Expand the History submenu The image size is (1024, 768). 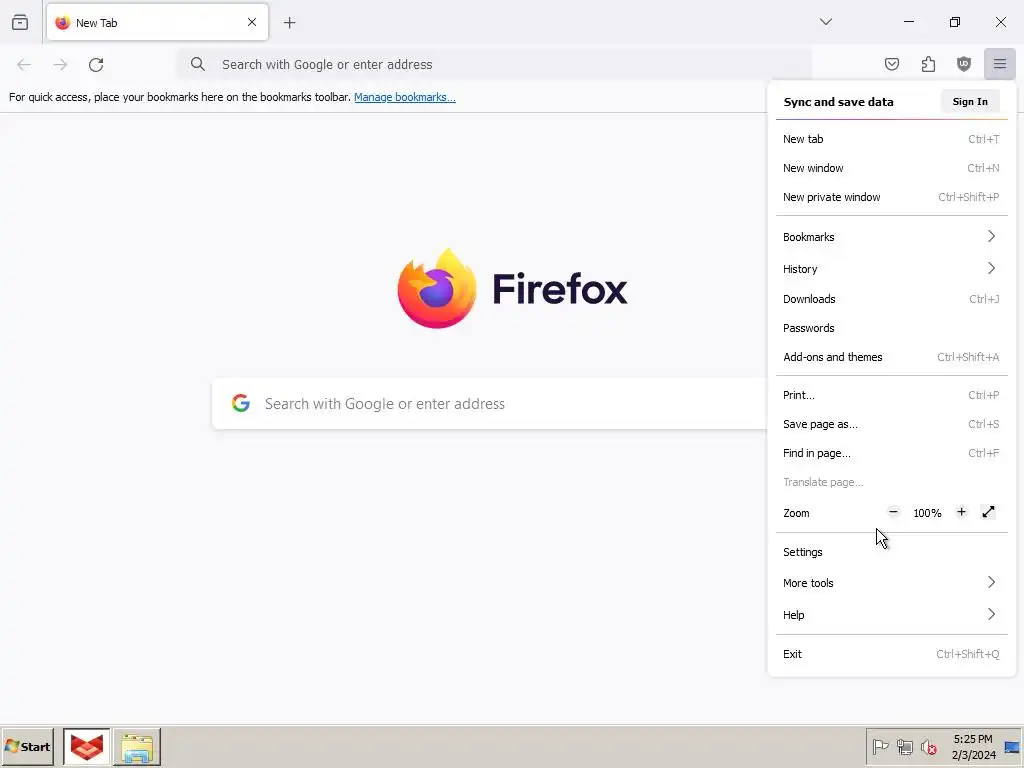tap(891, 269)
